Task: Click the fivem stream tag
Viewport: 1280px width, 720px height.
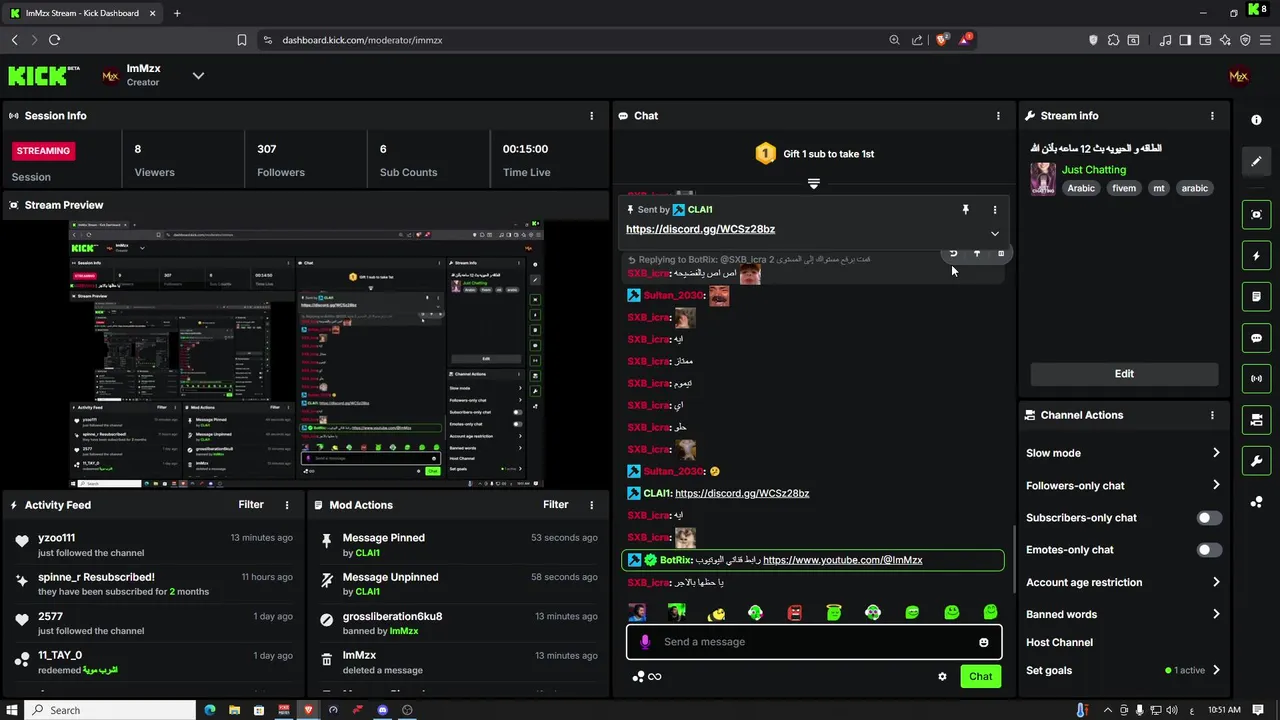Action: (x=1124, y=188)
